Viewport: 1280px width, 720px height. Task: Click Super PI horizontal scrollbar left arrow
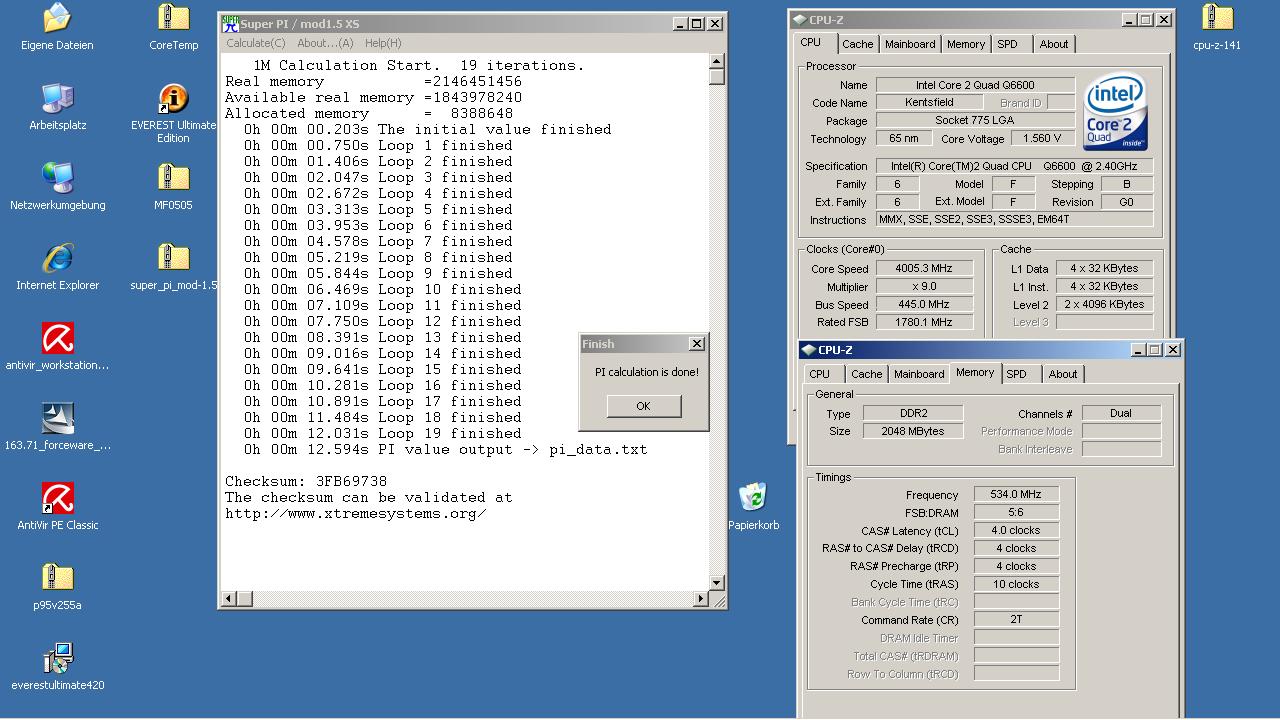coord(229,599)
